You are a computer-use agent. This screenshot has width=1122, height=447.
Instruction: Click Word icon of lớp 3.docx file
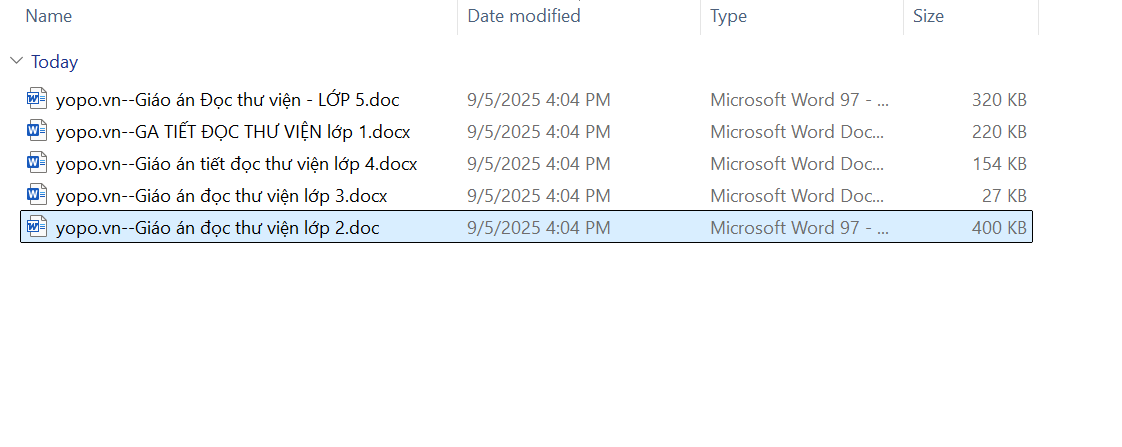pyautogui.click(x=37, y=195)
